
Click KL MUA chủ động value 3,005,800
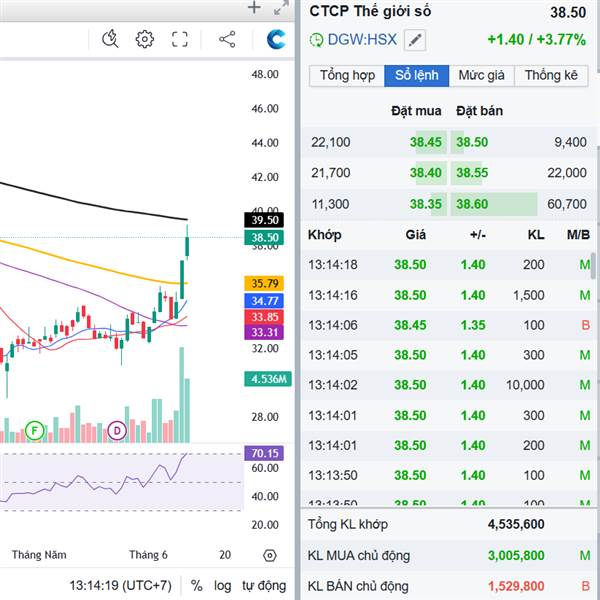tap(516, 555)
